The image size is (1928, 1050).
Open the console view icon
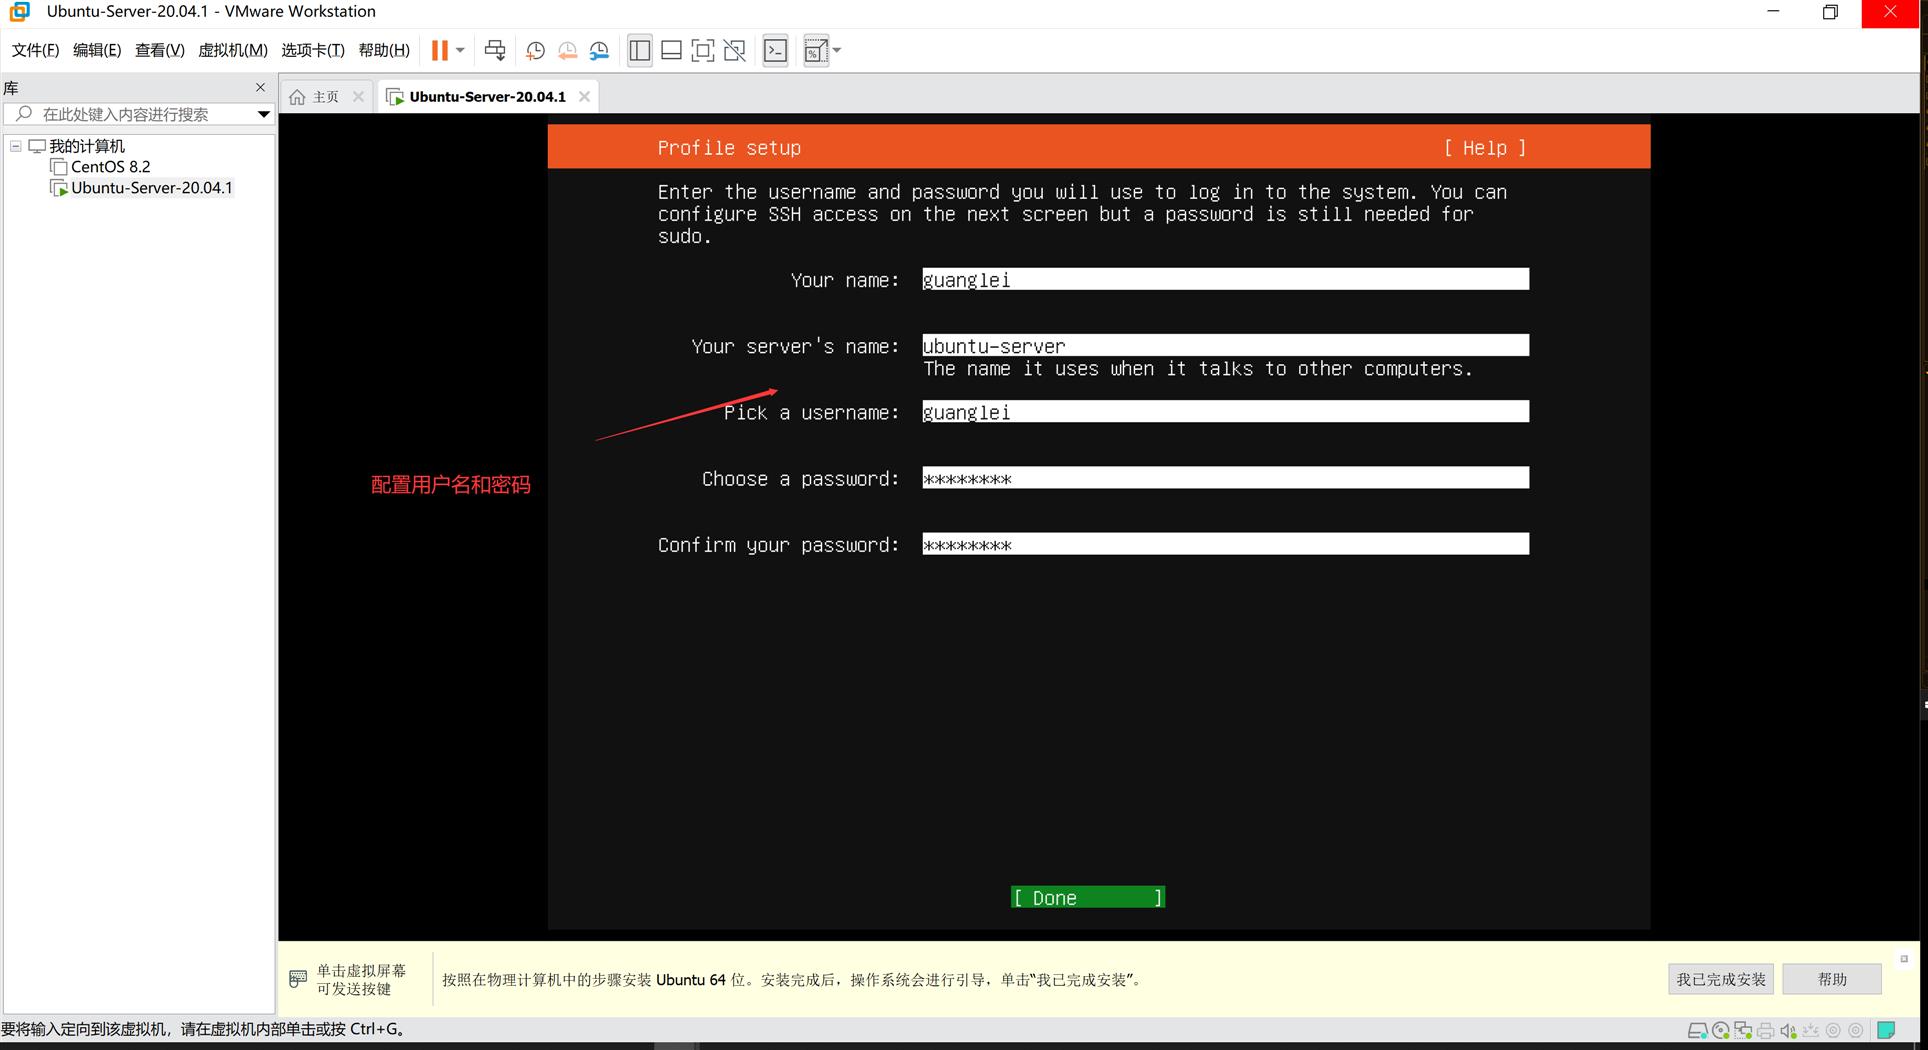pos(776,50)
